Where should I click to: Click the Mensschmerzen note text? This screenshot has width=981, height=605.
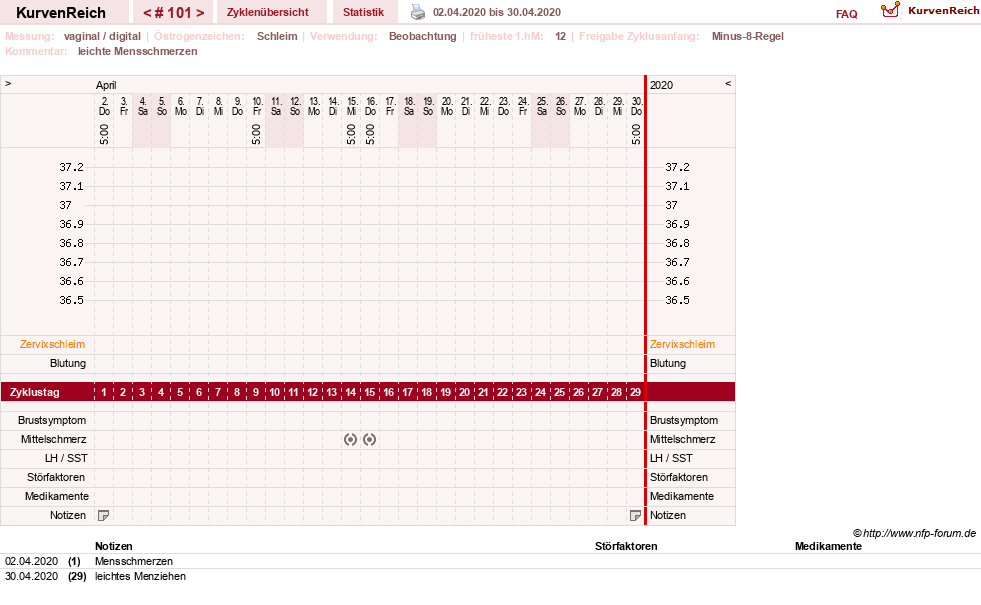pyautogui.click(x=134, y=562)
